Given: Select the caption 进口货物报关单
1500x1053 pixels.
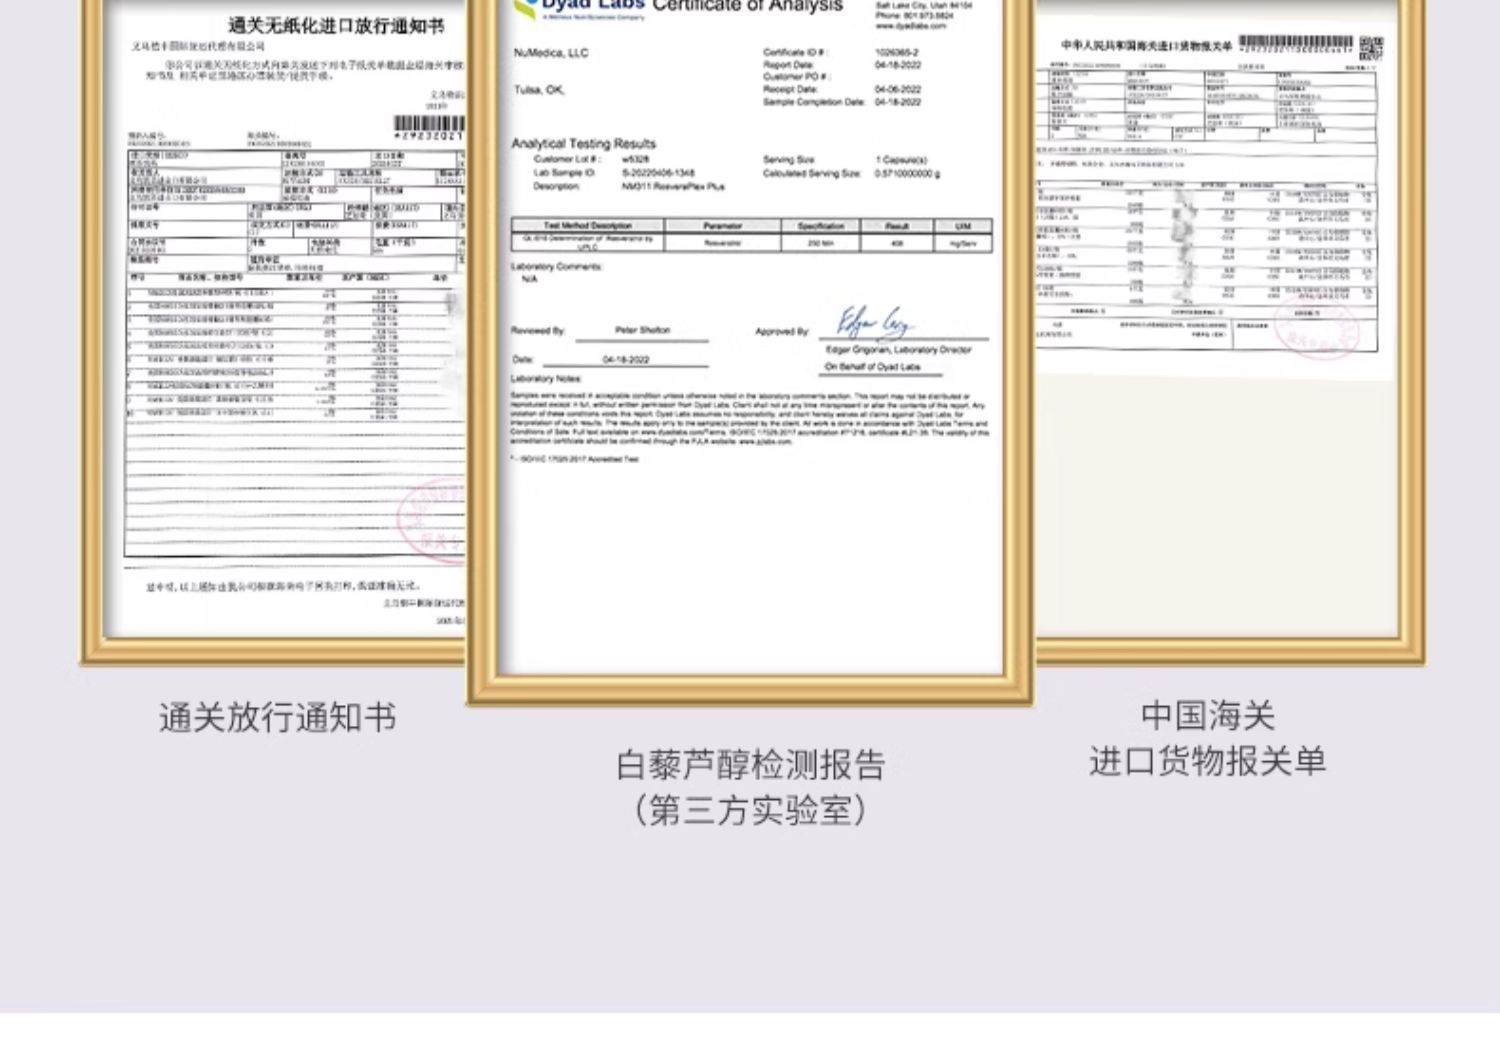Looking at the screenshot, I should (x=1208, y=761).
